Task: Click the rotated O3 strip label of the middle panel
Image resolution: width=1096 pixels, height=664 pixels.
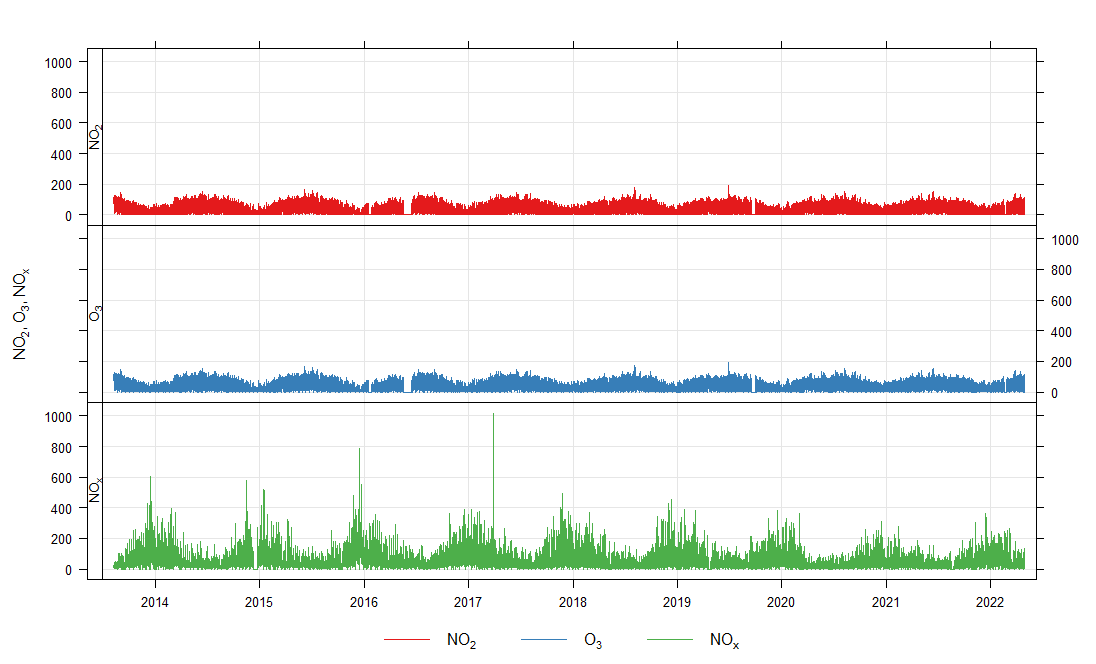Action: tap(95, 312)
